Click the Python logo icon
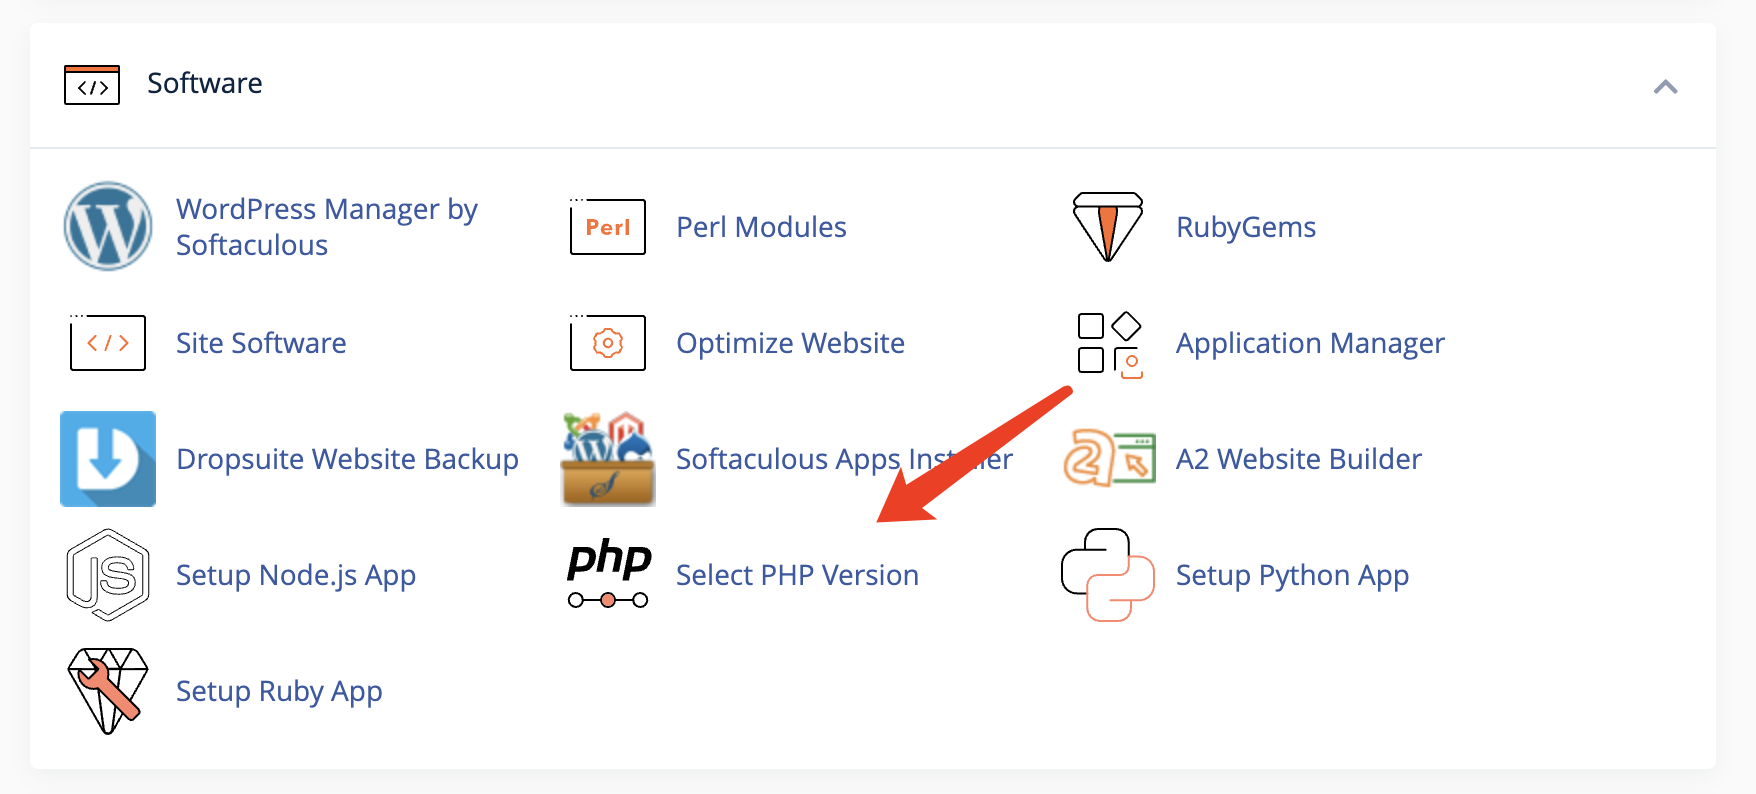The width and height of the screenshot is (1756, 794). coord(1108,575)
